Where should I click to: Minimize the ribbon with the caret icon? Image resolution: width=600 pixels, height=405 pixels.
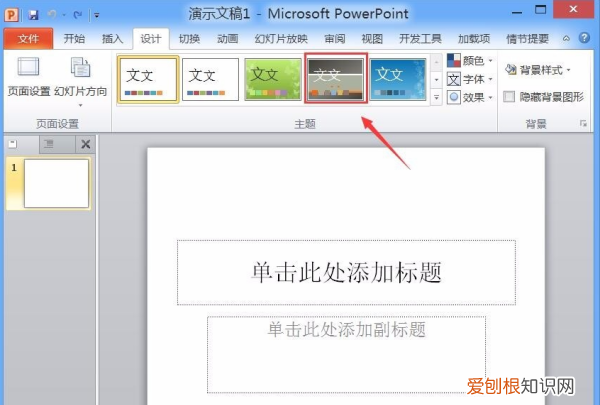click(x=566, y=39)
